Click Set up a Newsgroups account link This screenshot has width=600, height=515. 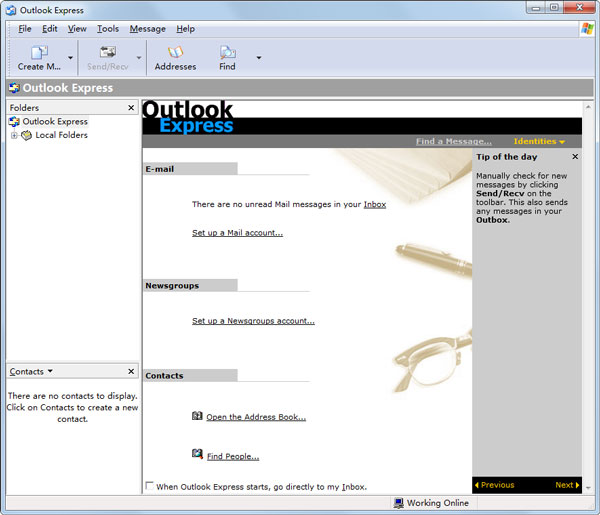click(253, 321)
